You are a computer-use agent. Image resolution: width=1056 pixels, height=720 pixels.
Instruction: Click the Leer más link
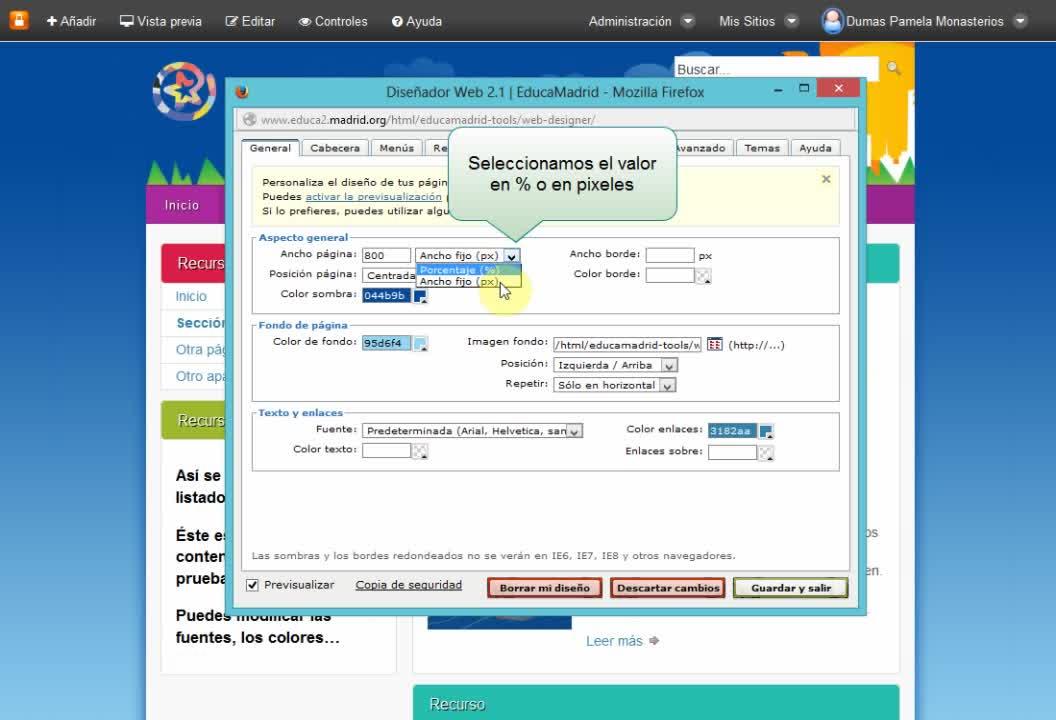pos(614,641)
